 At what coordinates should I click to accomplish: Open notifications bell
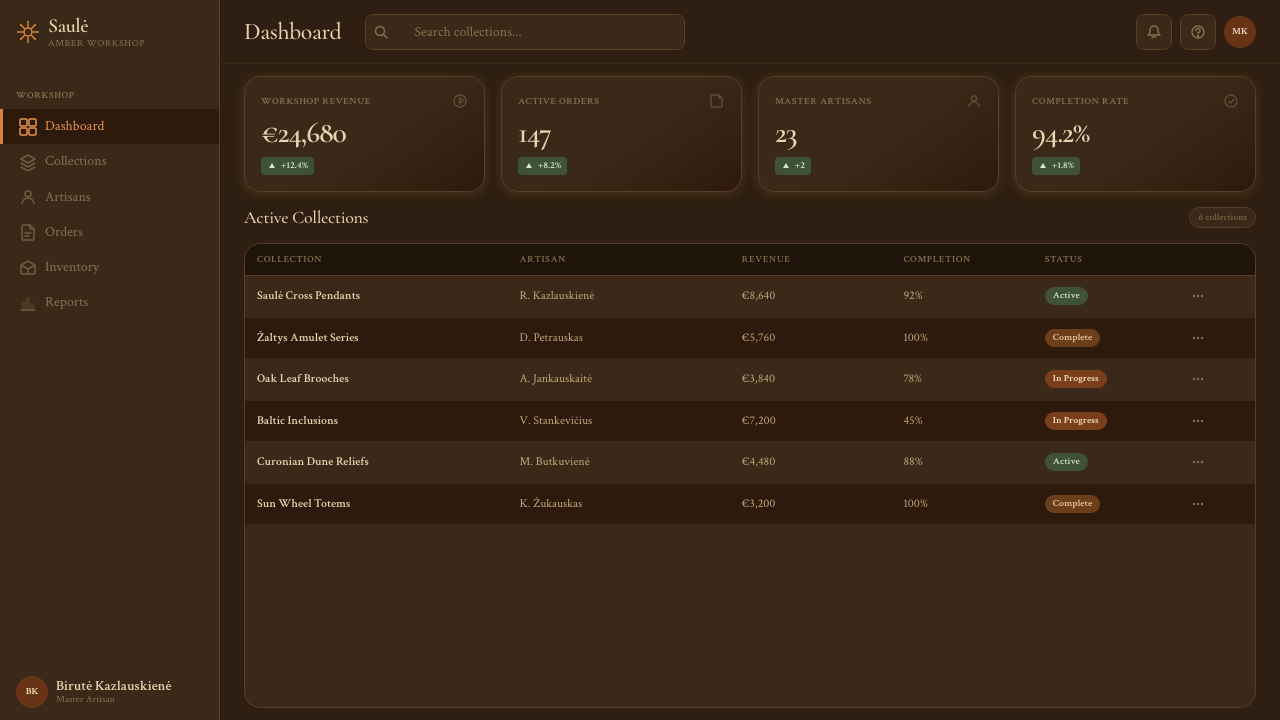1154,32
